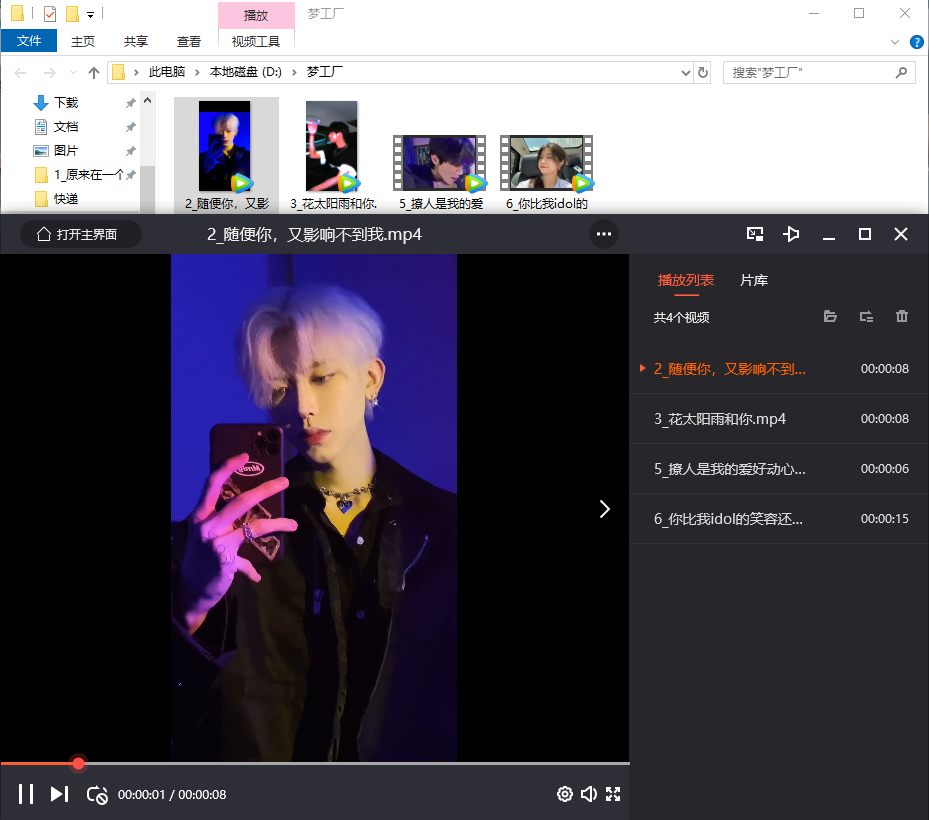Screen dimensions: 929x820
Task: Open folder icon in the playlist header
Action: pos(830,316)
